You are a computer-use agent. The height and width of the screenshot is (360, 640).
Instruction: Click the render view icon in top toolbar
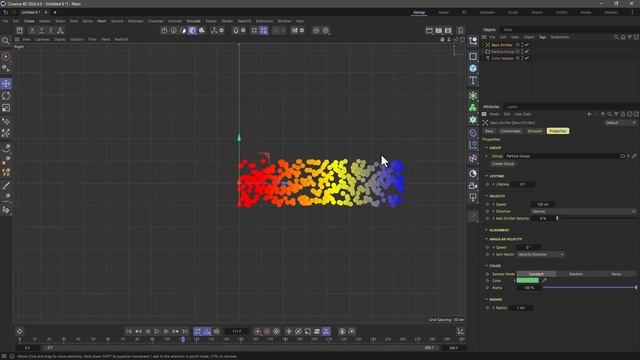(x=429, y=30)
